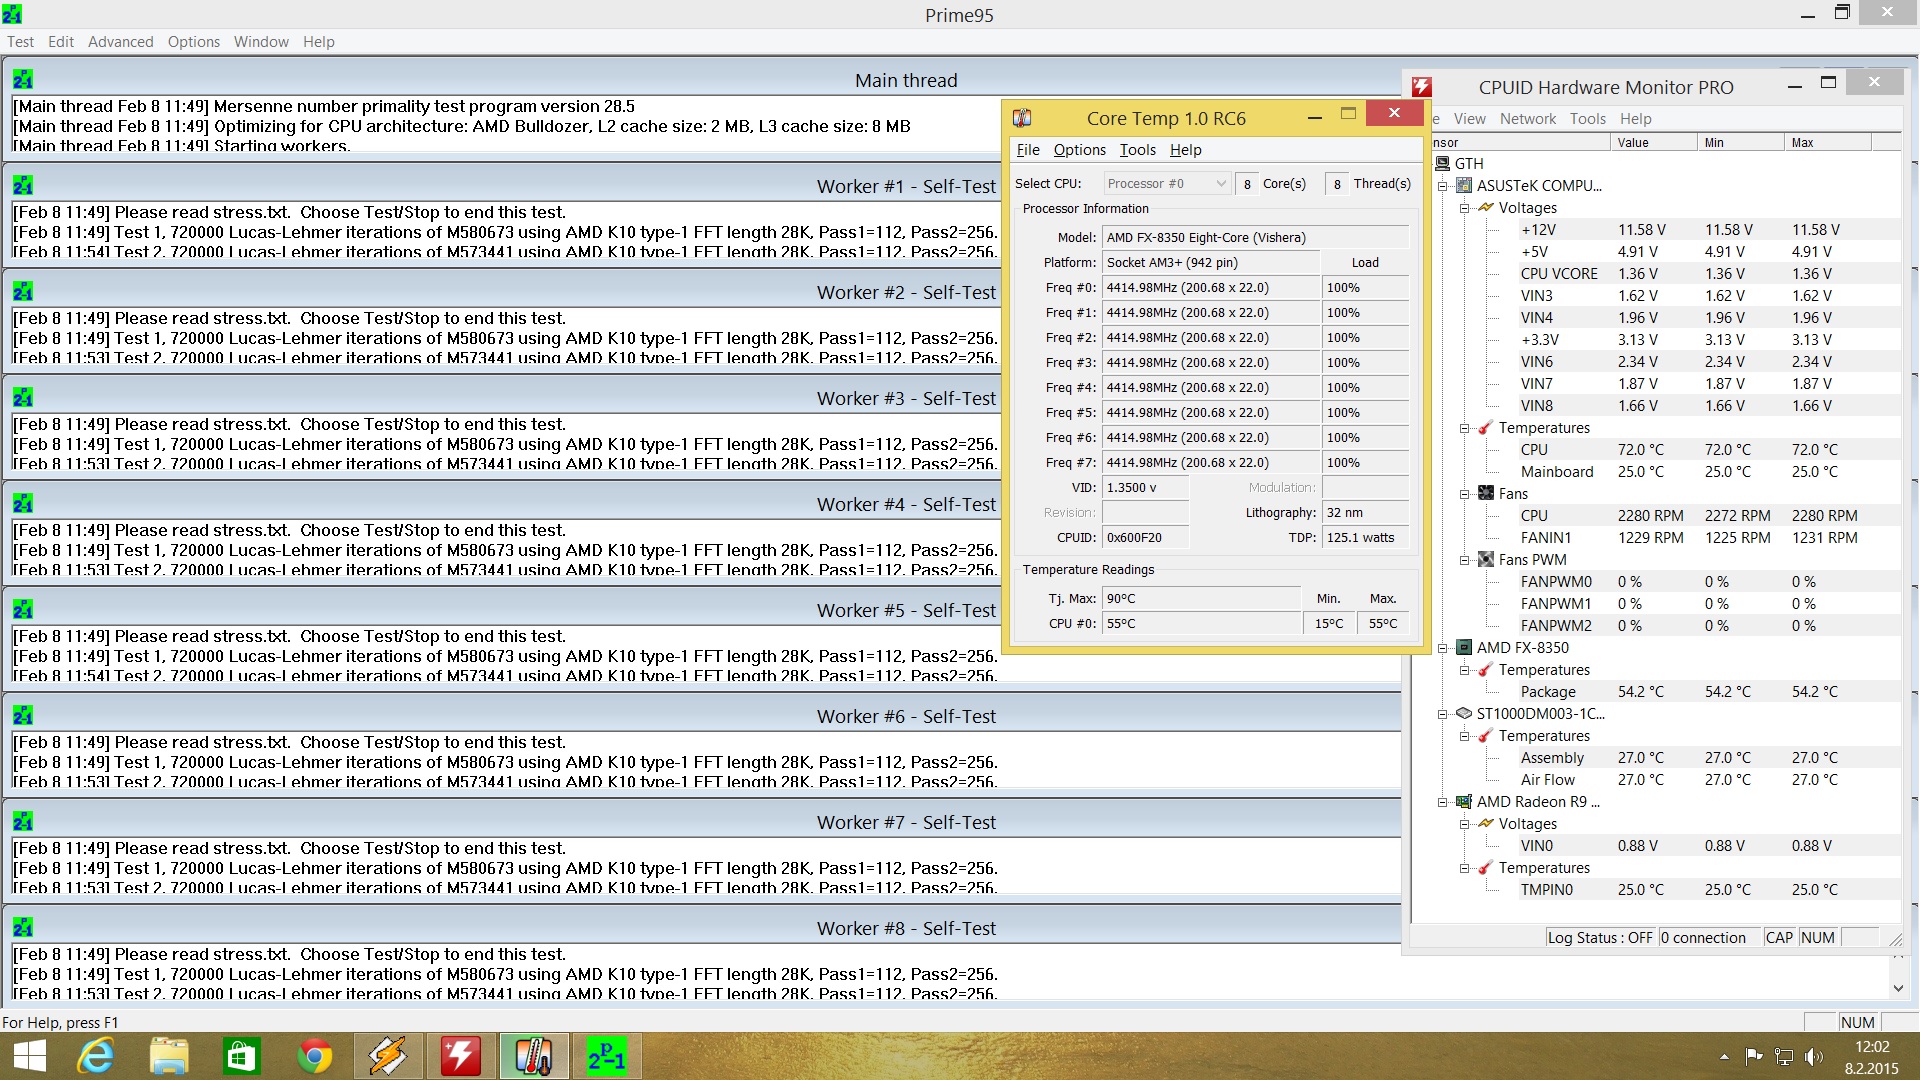Open the Prime95 Options menu
The width and height of the screenshot is (1920, 1080).
[194, 41]
